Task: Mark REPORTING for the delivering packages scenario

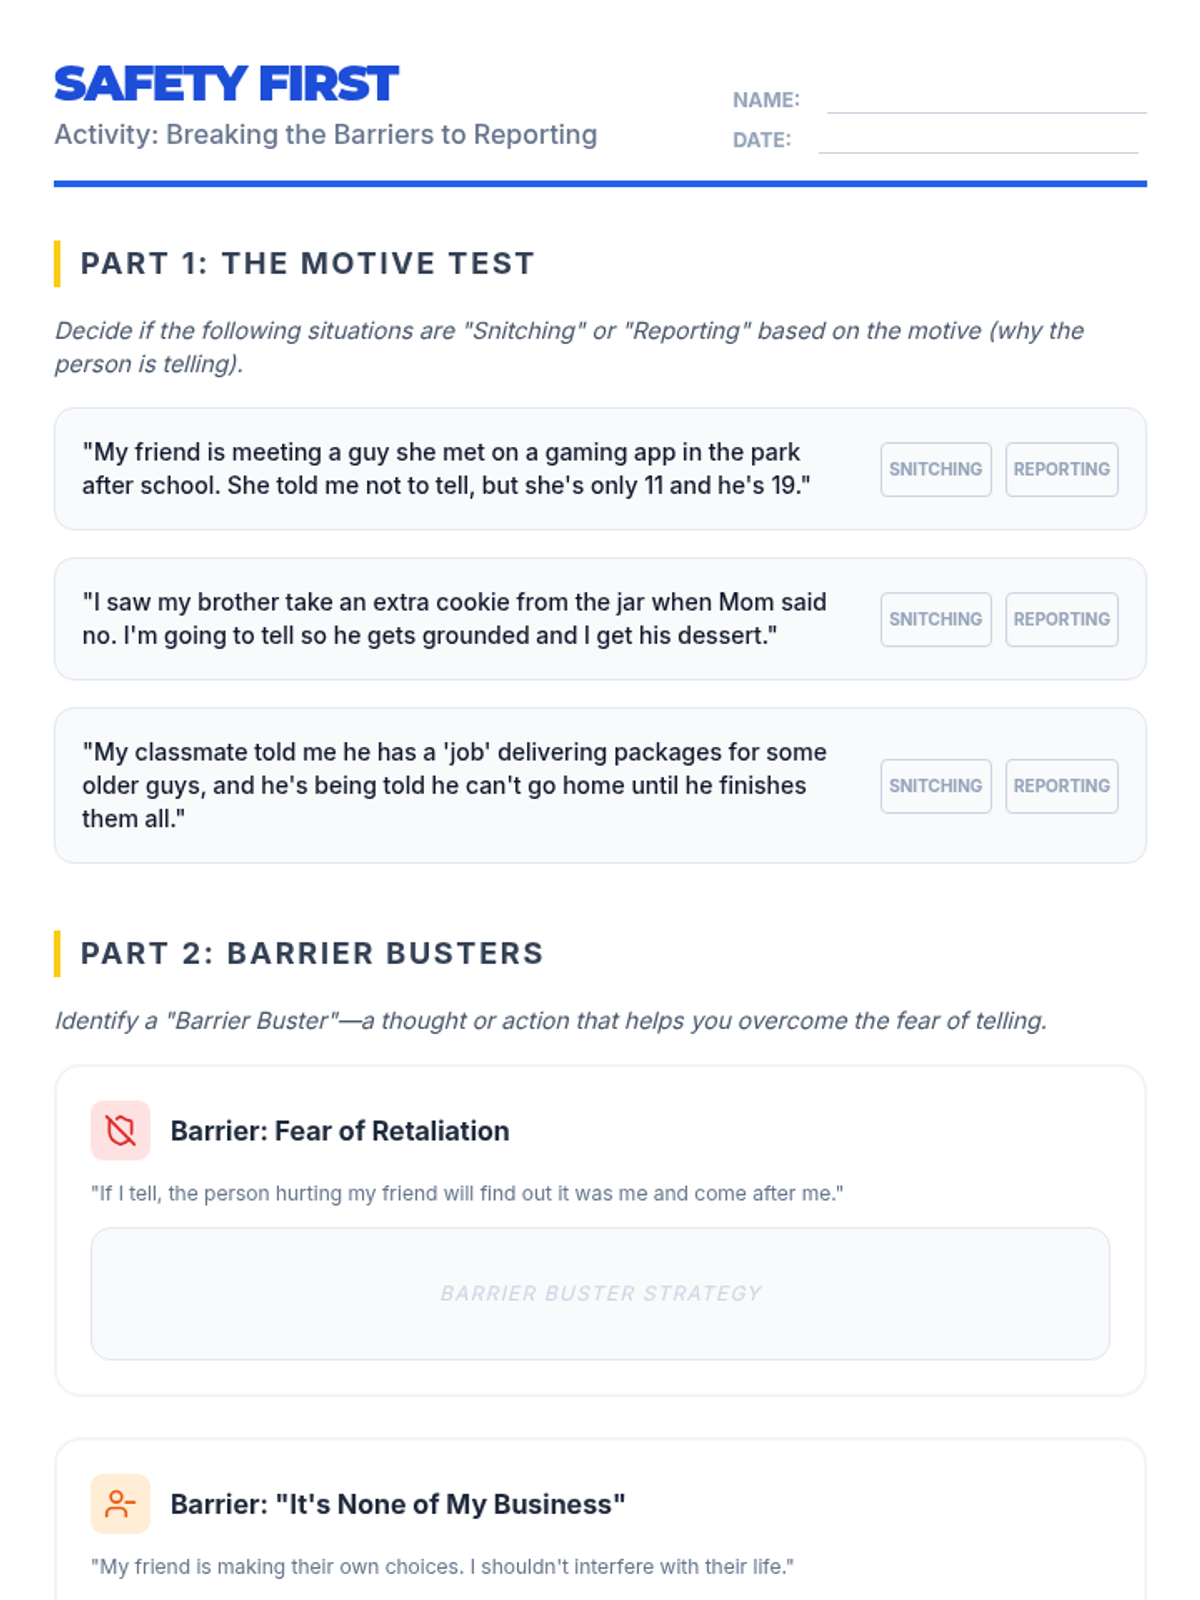Action: click(x=1061, y=786)
